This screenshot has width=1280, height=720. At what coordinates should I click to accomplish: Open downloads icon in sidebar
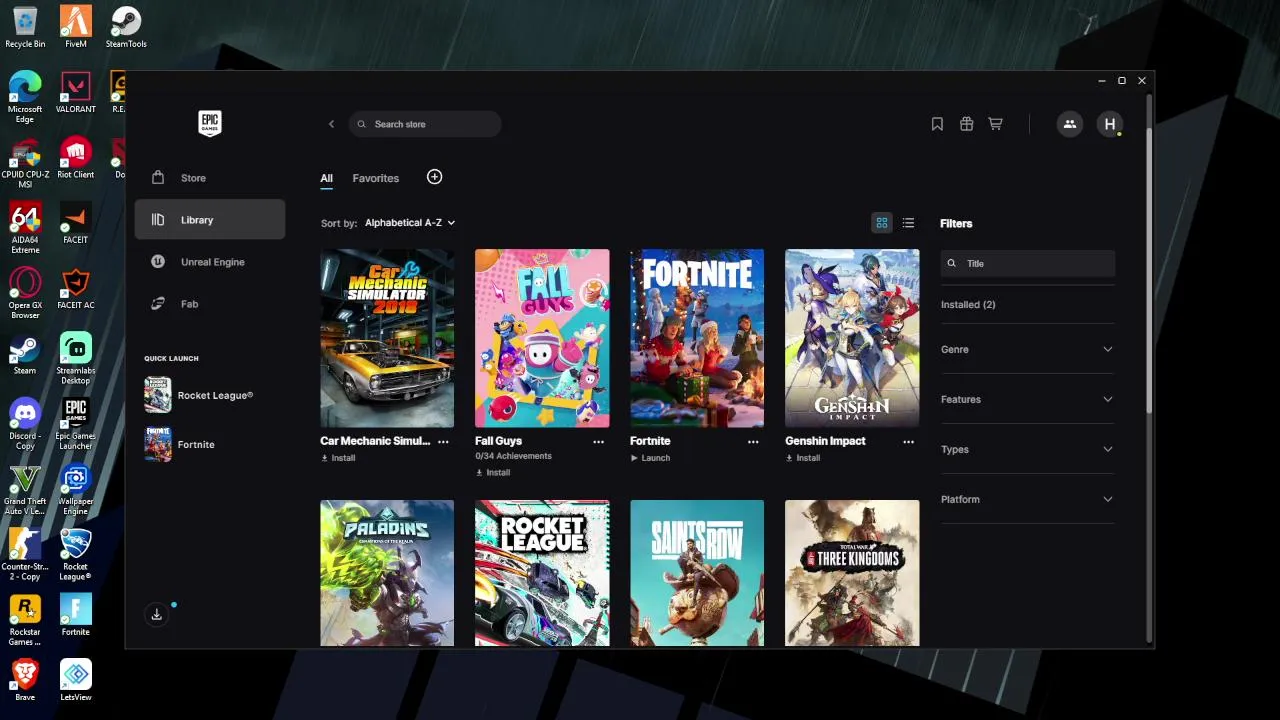(x=156, y=615)
